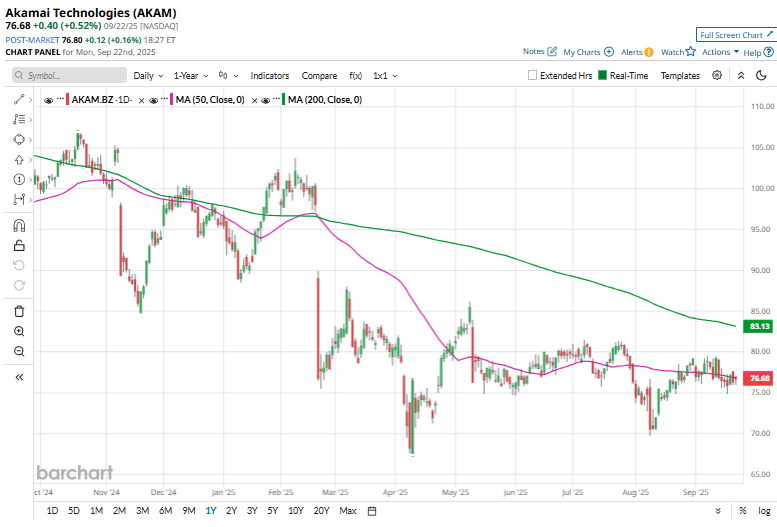Collapse chart header with double up arrows
The image size is (777, 527).
point(741,75)
